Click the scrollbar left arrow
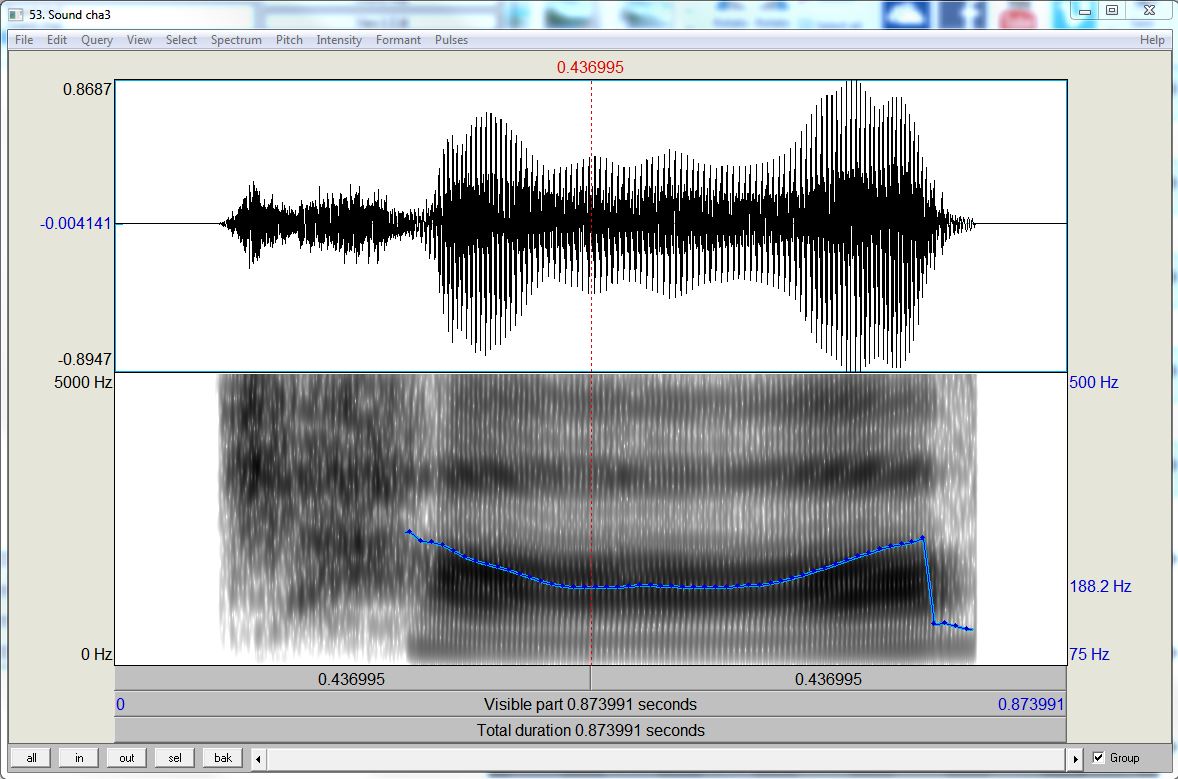Image resolution: width=1178 pixels, height=779 pixels. 258,759
